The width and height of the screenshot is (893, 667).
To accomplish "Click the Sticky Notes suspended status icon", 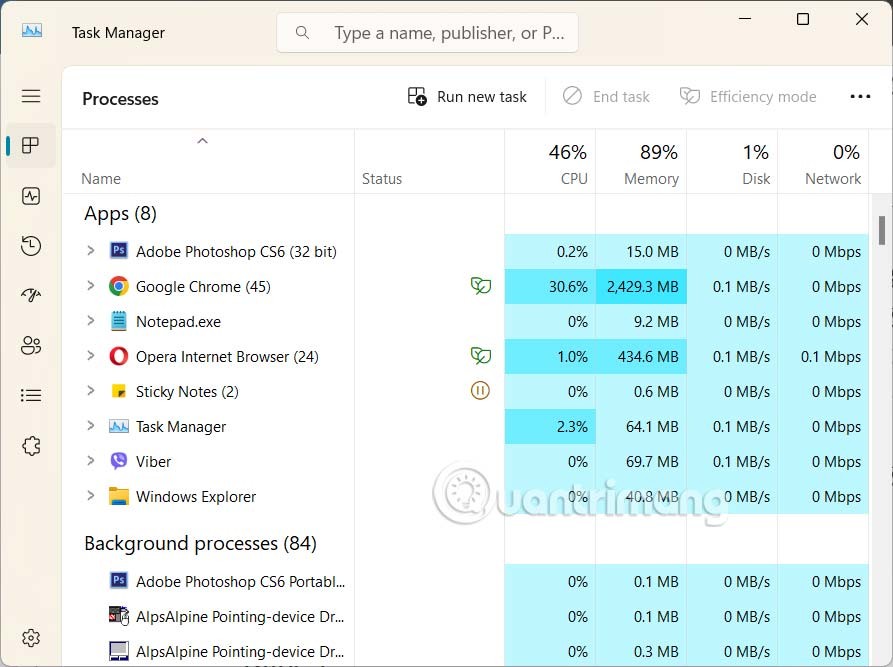I will click(x=480, y=391).
